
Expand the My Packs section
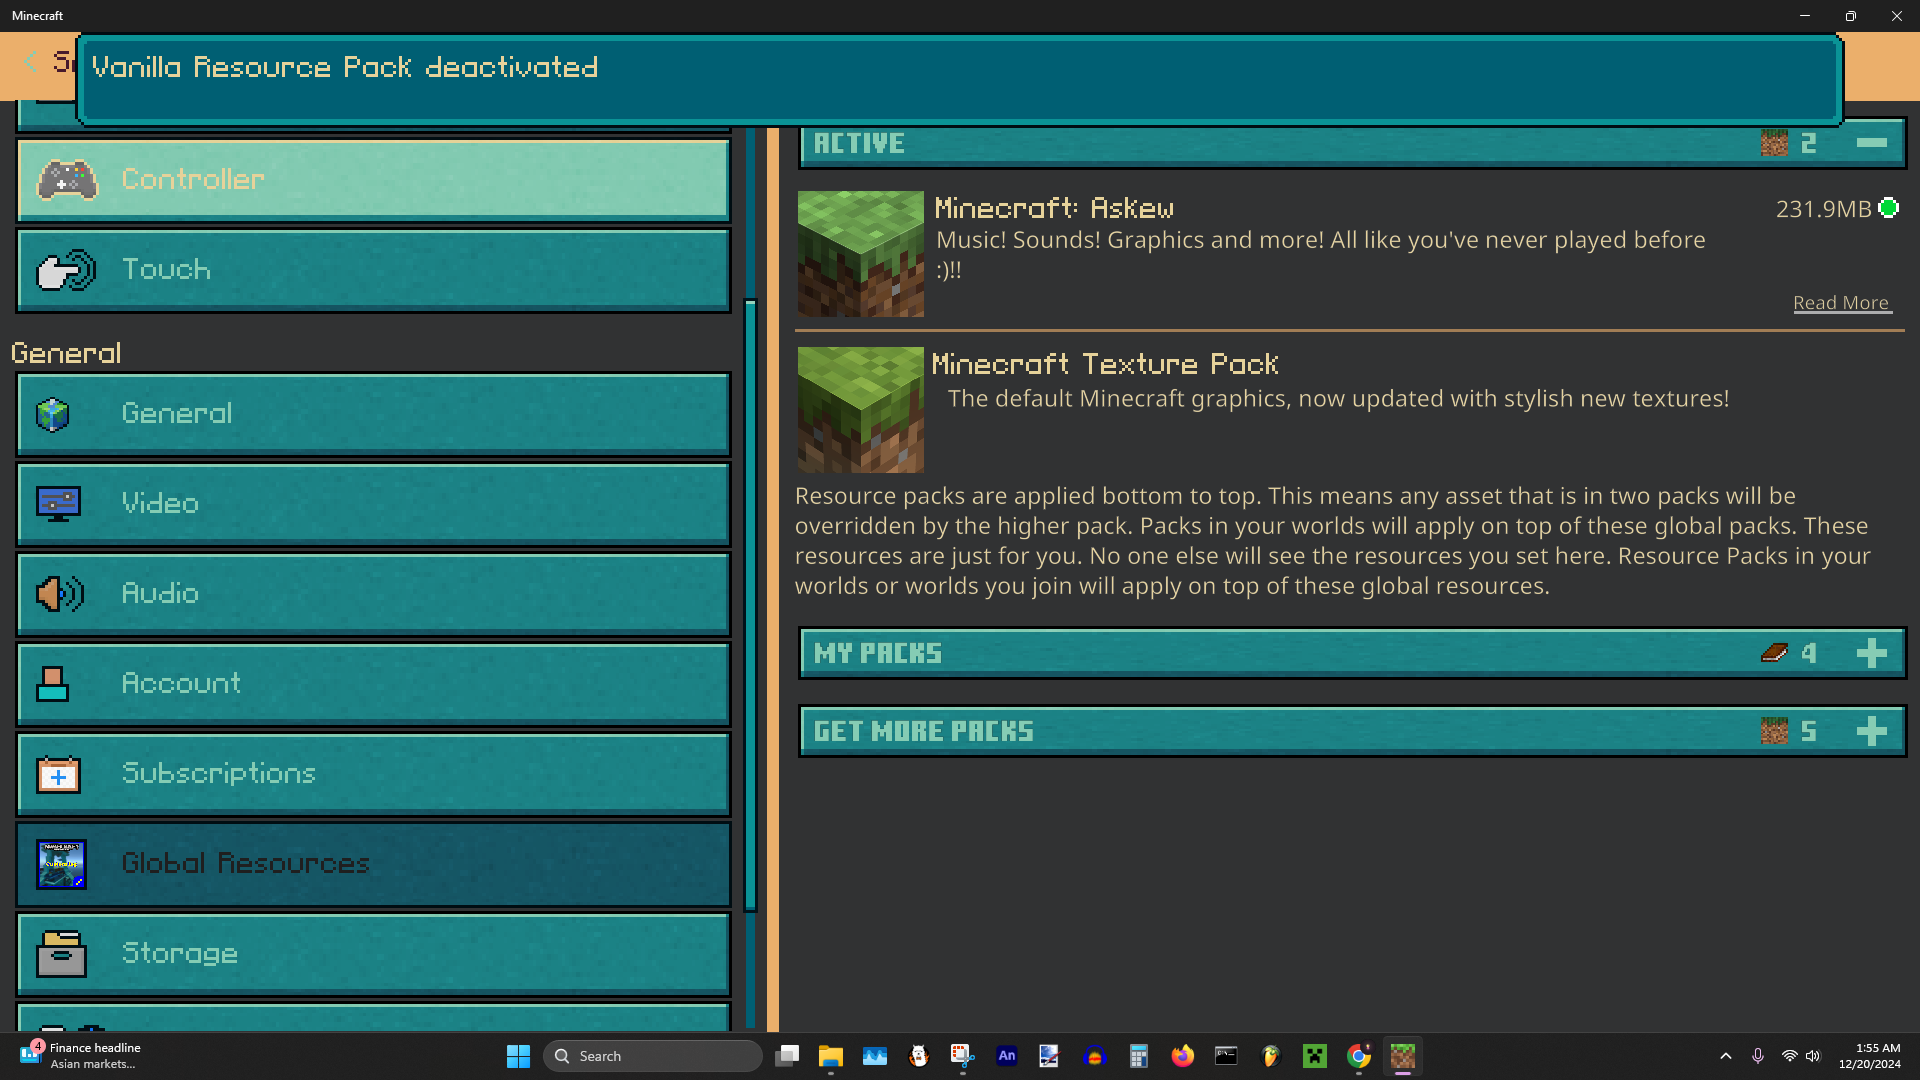pos(1871,653)
